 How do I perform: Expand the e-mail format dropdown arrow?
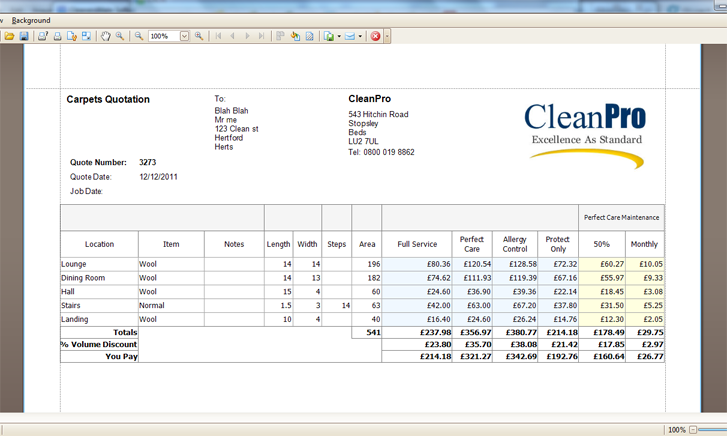tap(360, 36)
